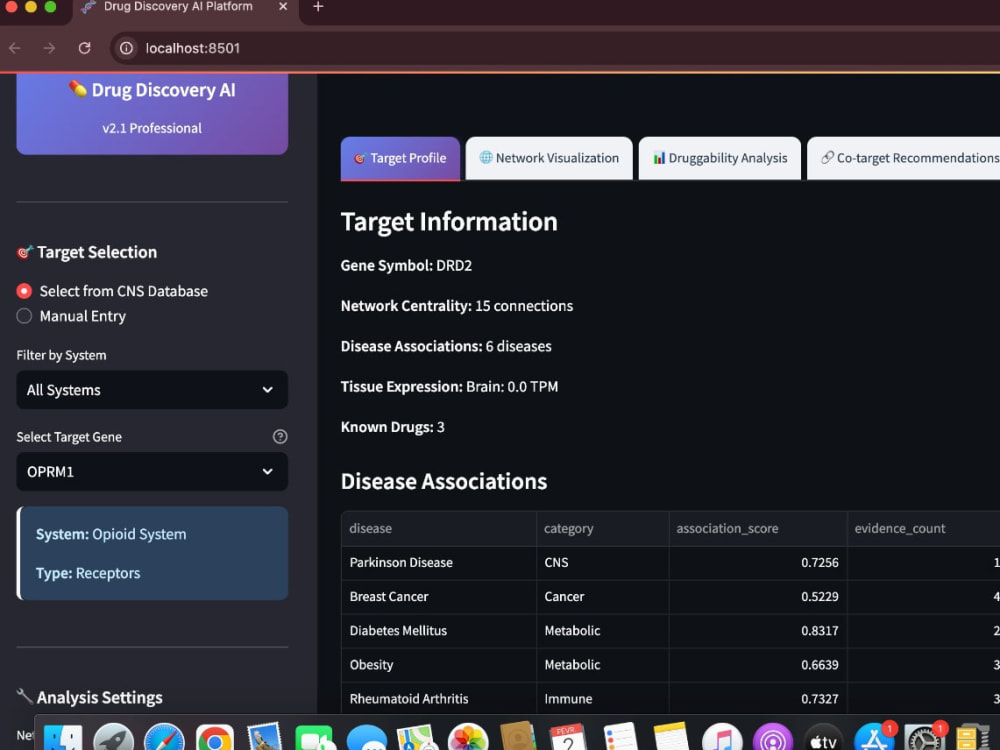Screen dimensions: 1000x750
Task: Open the Co-target Recommendations tab
Action: point(904,158)
